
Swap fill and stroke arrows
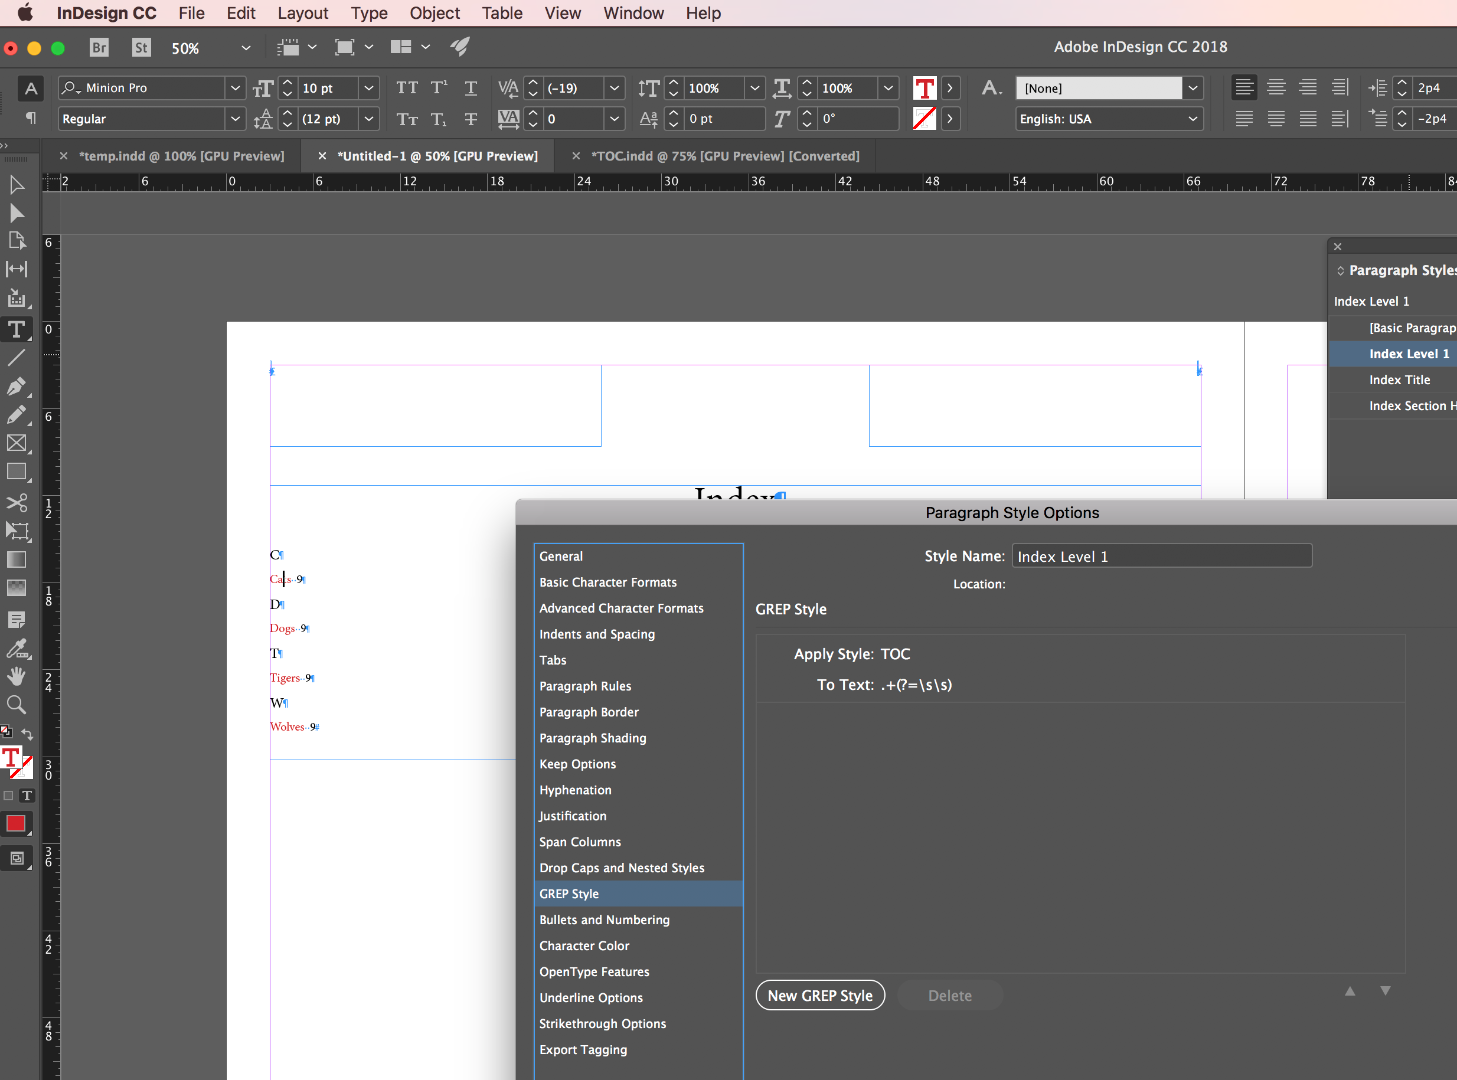coord(27,734)
